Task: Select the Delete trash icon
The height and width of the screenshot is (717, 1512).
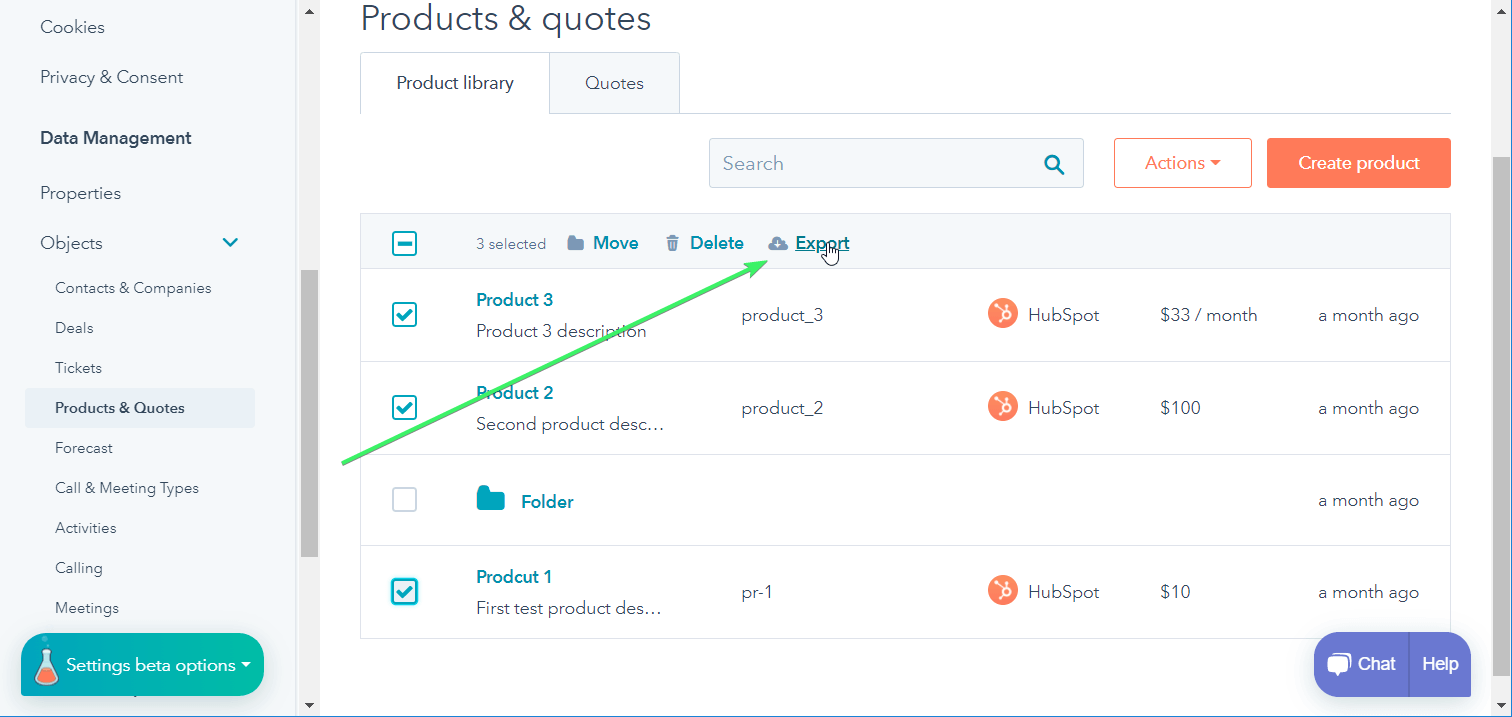Action: pos(671,242)
